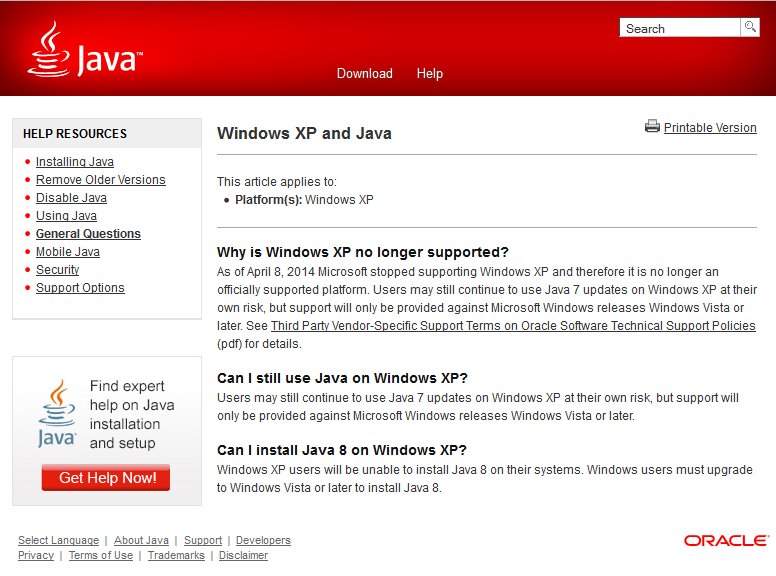The width and height of the screenshot is (776, 576).
Task: Open Support Options link
Action: pyautogui.click(x=80, y=288)
